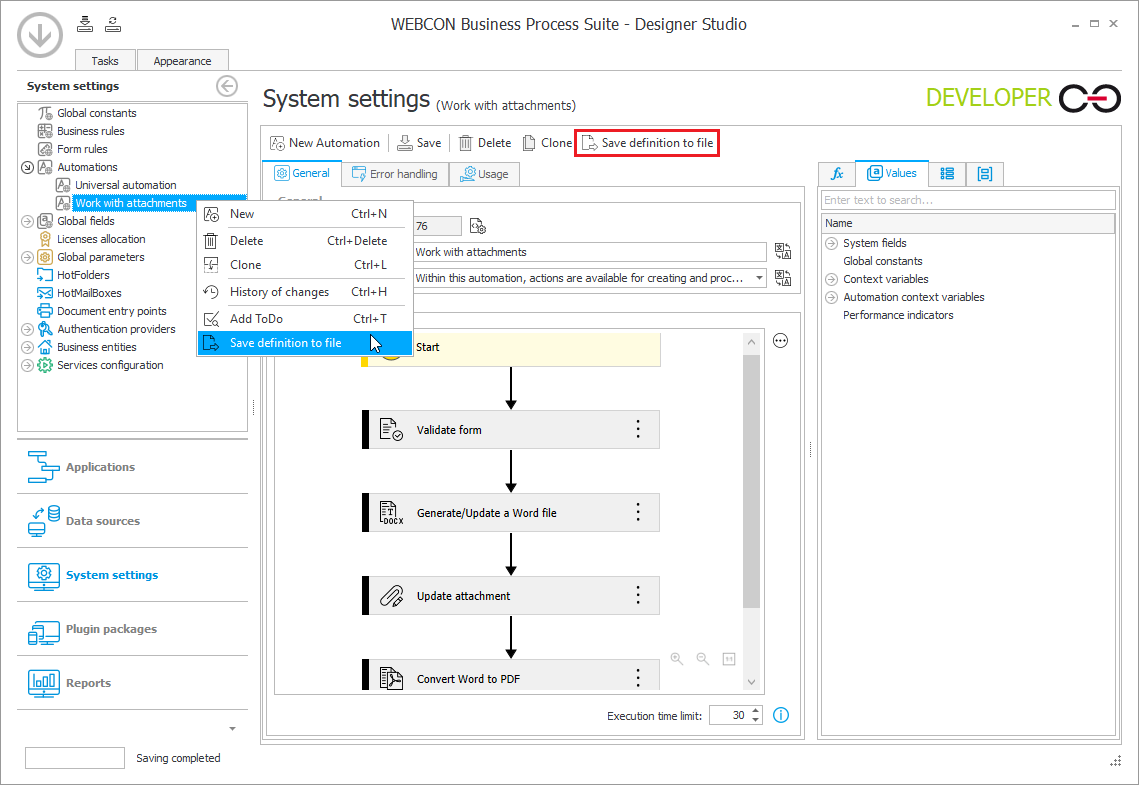Click the large round download arrow logo button
The image size is (1139, 785).
(x=40, y=34)
